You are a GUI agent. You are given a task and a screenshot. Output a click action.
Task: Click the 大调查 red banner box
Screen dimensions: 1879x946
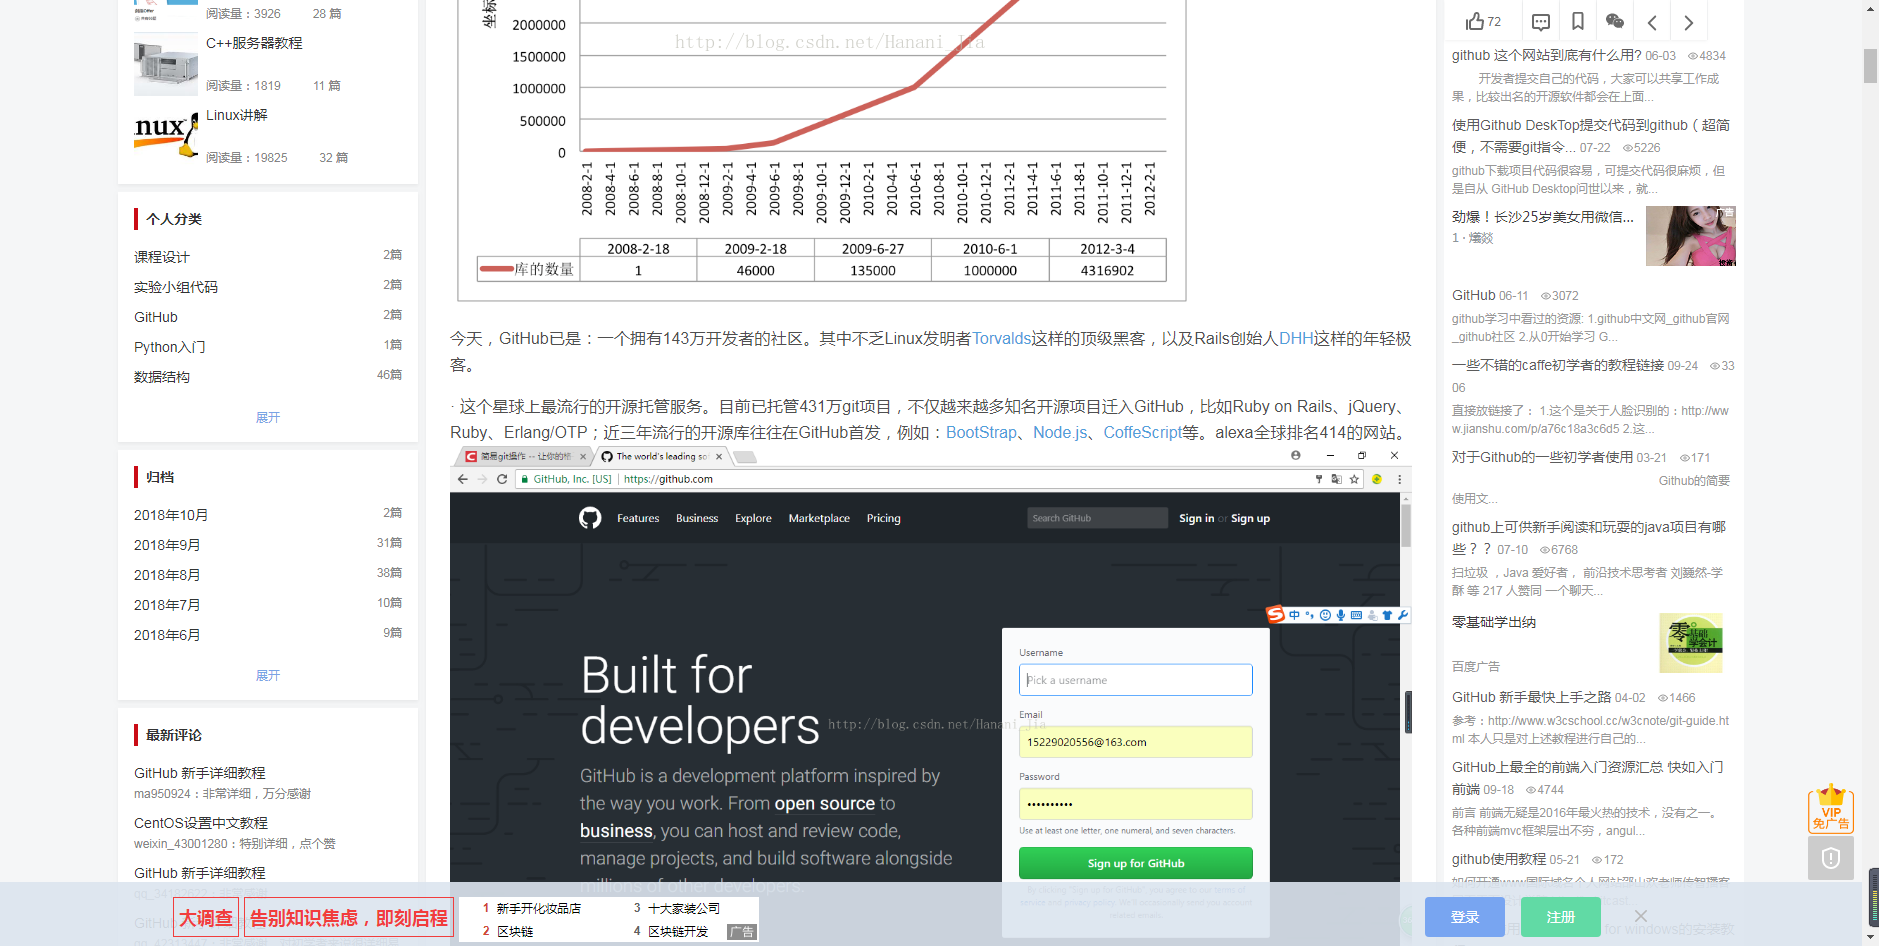pos(206,918)
